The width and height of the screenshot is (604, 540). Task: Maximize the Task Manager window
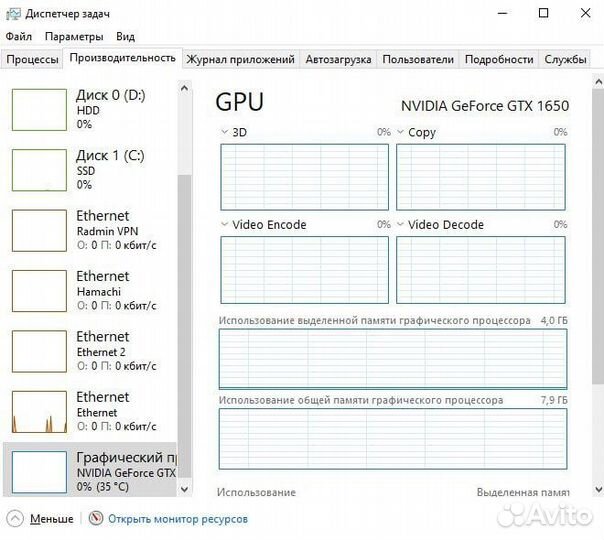coord(543,13)
